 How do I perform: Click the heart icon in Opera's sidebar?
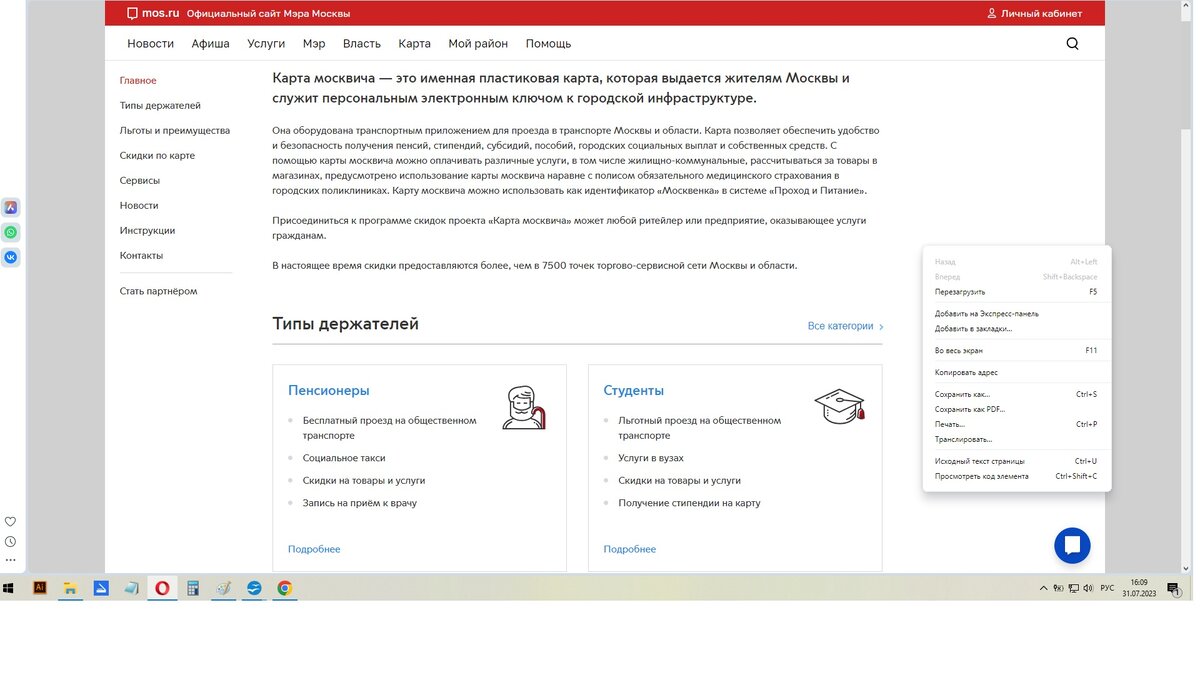click(x=10, y=521)
